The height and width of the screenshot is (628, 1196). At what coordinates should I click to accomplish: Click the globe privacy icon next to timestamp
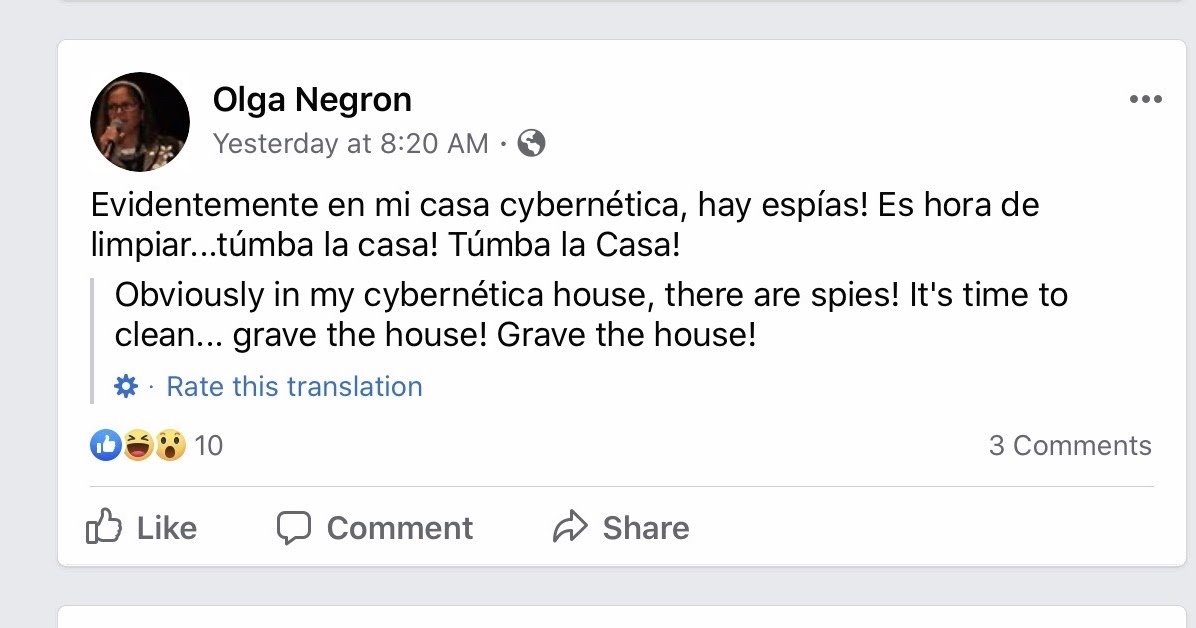coord(531,144)
